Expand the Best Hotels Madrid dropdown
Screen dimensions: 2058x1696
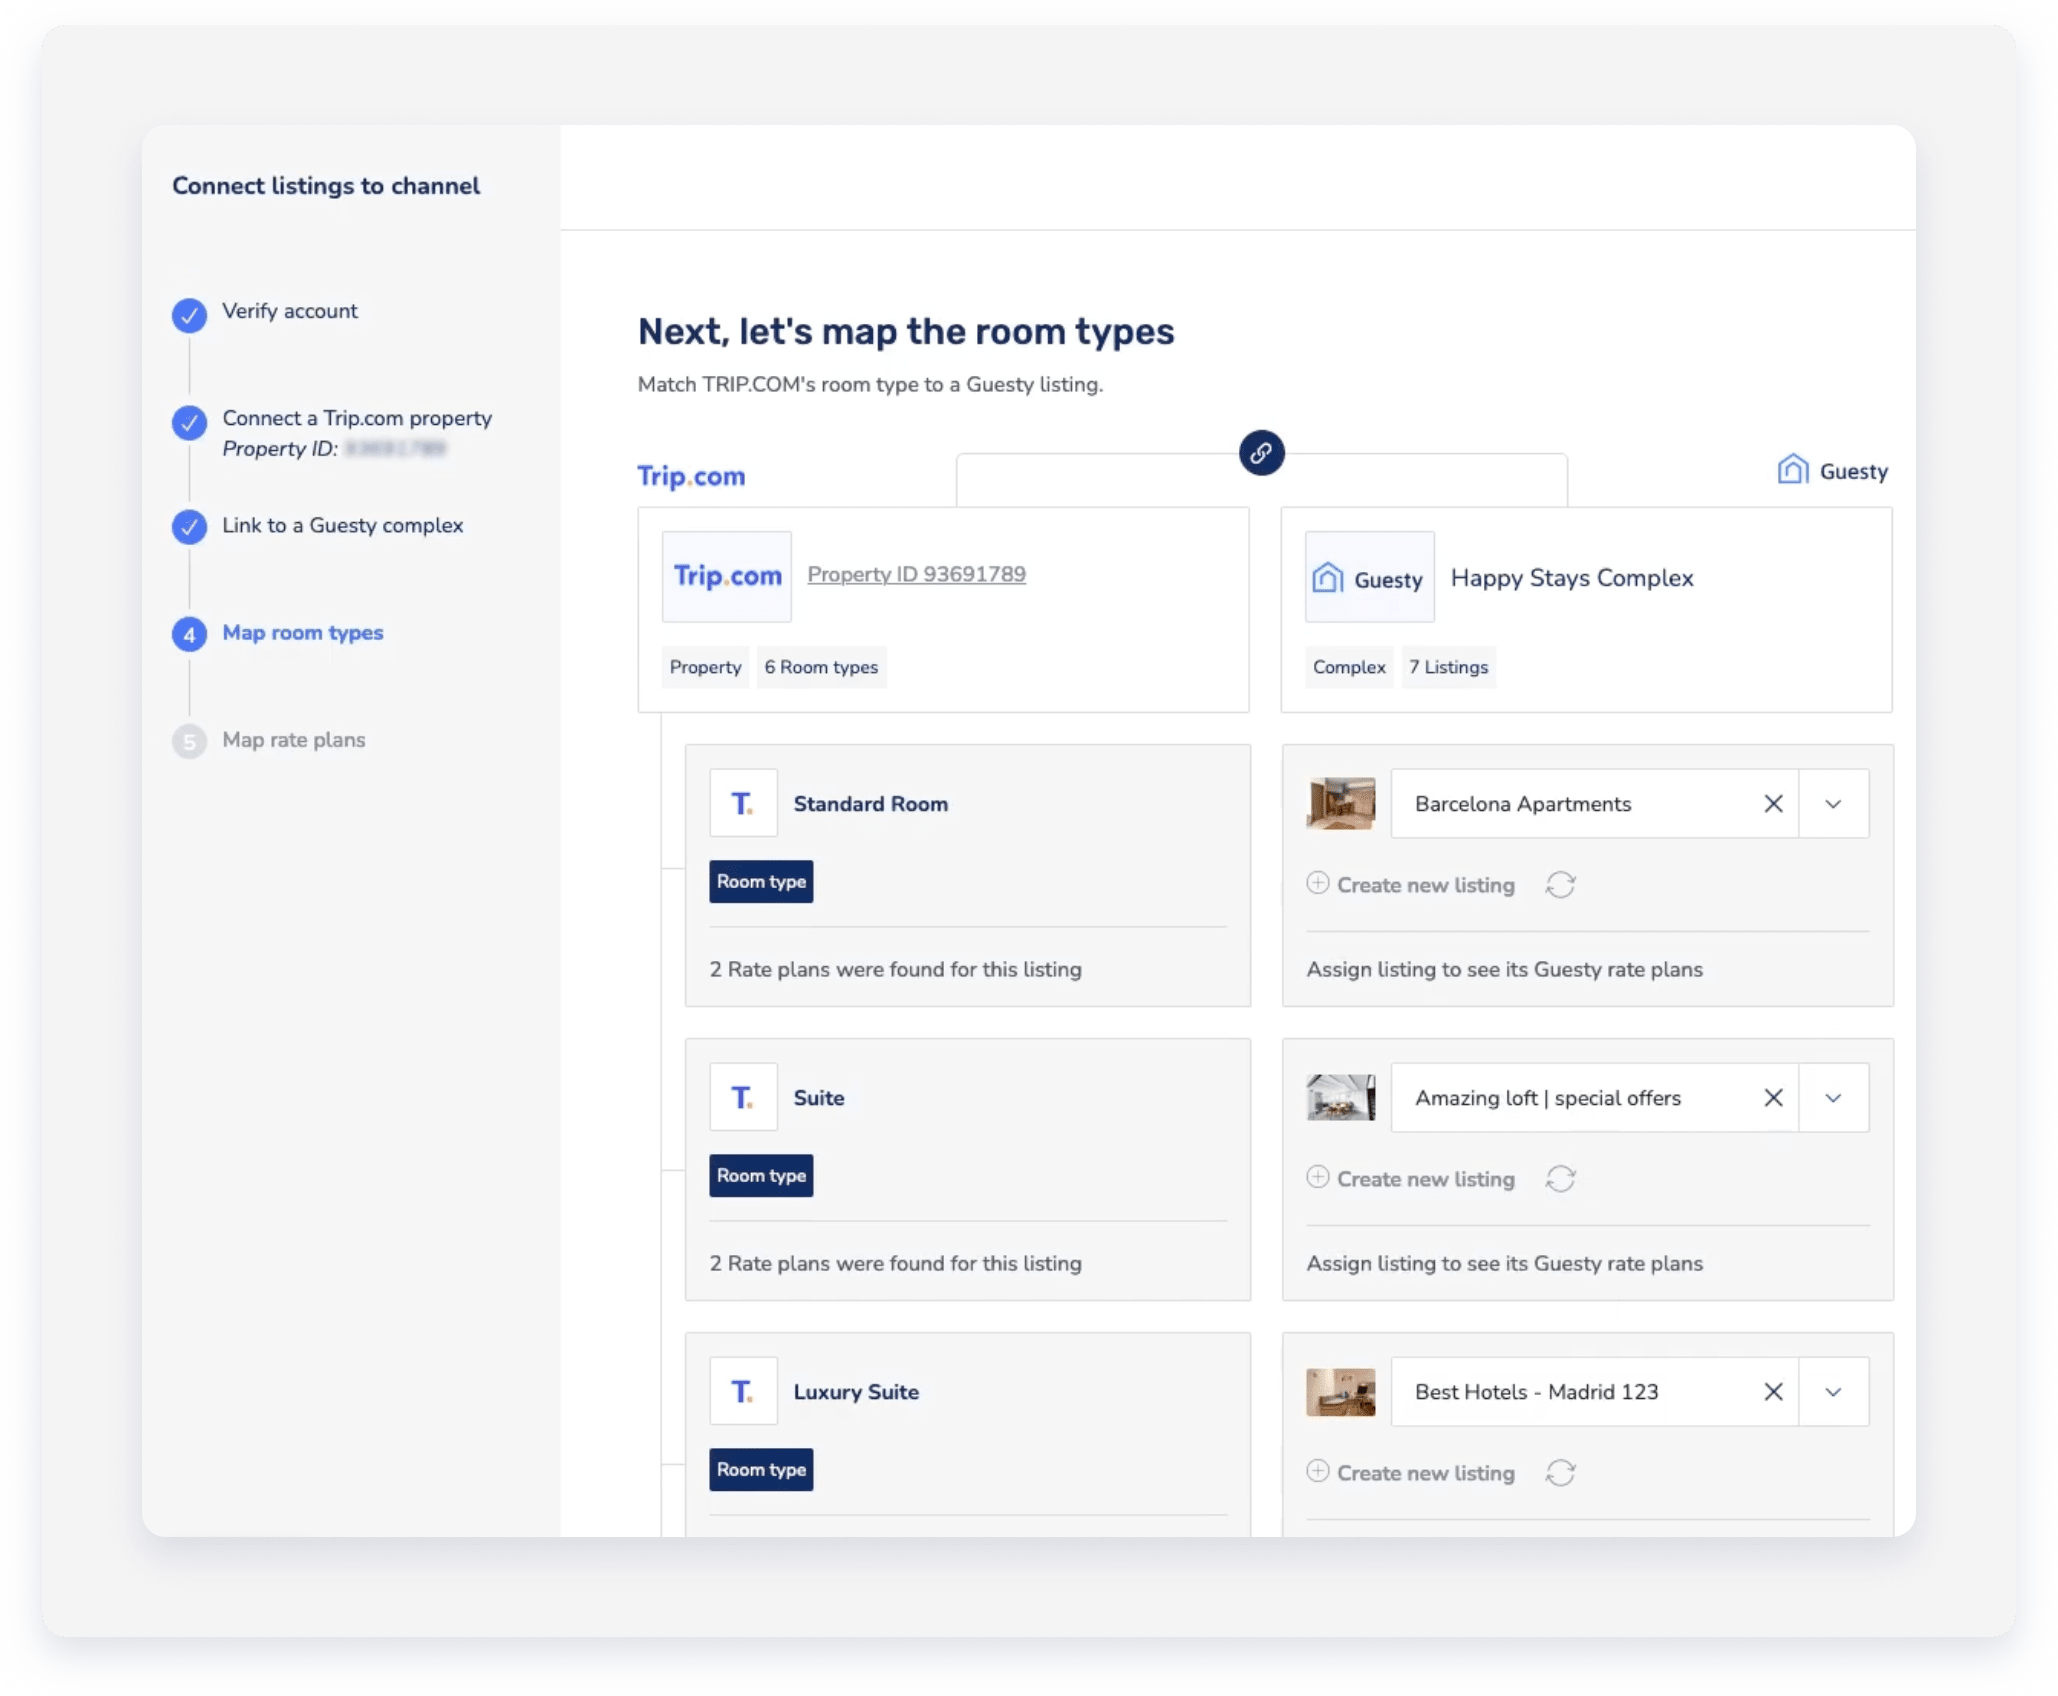(x=1833, y=1392)
